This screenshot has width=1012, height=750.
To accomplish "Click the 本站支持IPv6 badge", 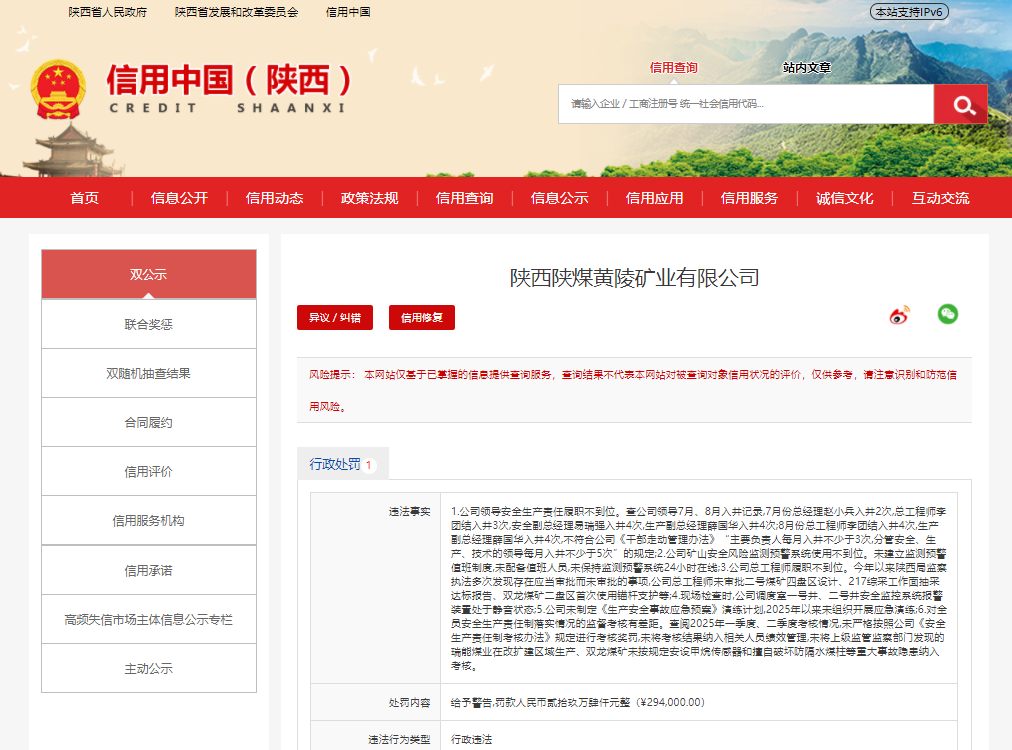I will (909, 12).
